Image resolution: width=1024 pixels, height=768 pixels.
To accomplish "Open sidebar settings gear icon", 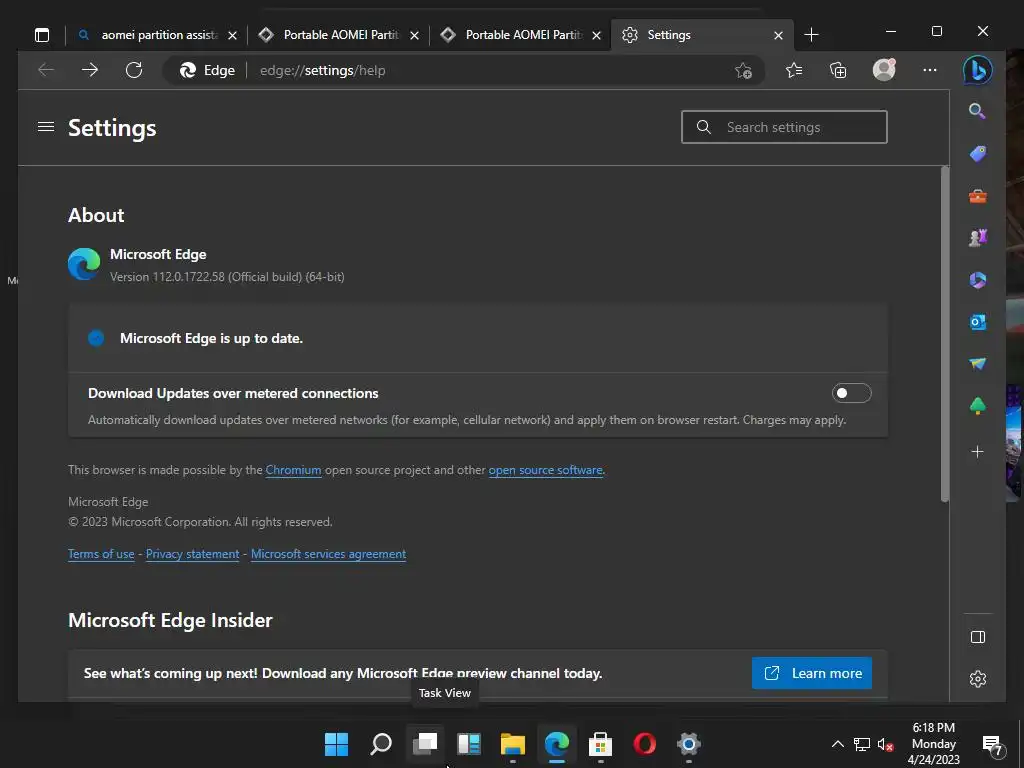I will (x=978, y=679).
